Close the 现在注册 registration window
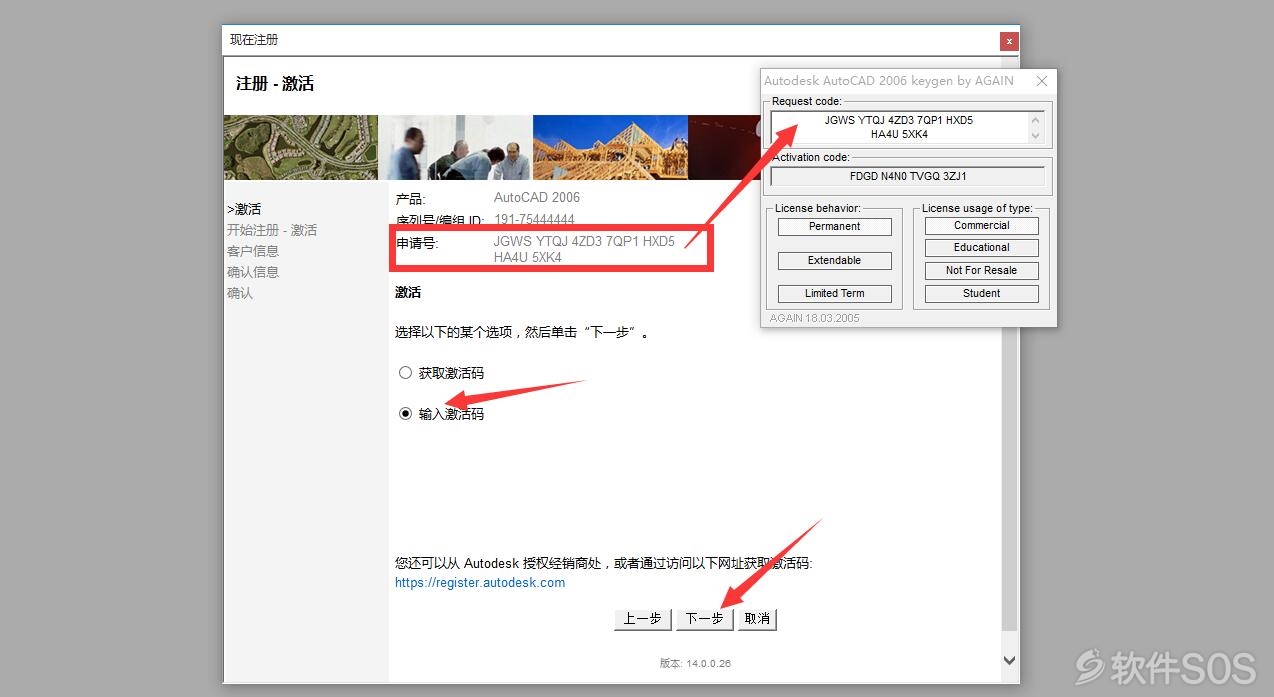 tap(1009, 41)
